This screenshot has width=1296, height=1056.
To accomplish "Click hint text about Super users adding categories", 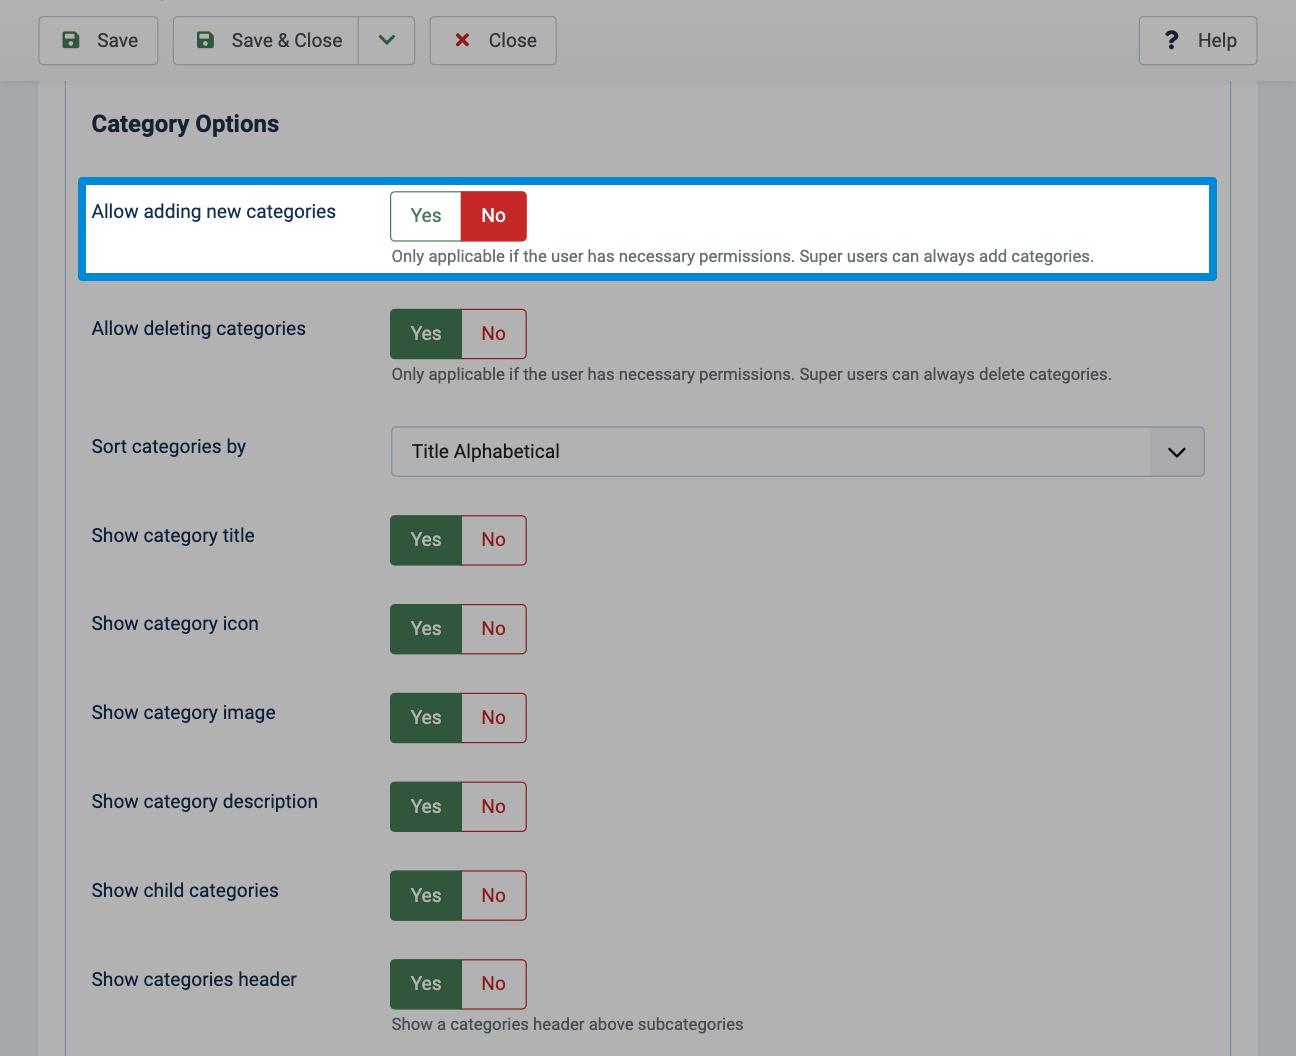I will tap(743, 256).
